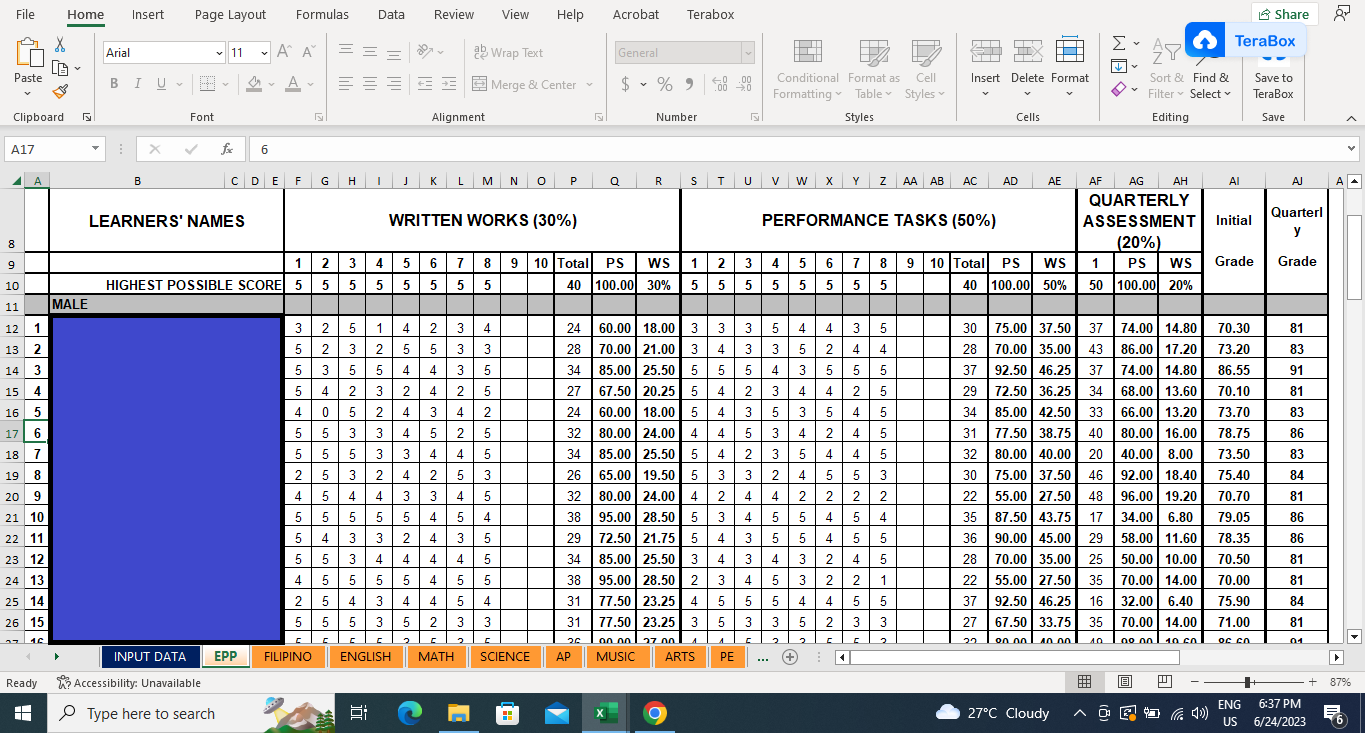Screen dimensions: 1365x733
Task: Select column header B
Action: (137, 181)
